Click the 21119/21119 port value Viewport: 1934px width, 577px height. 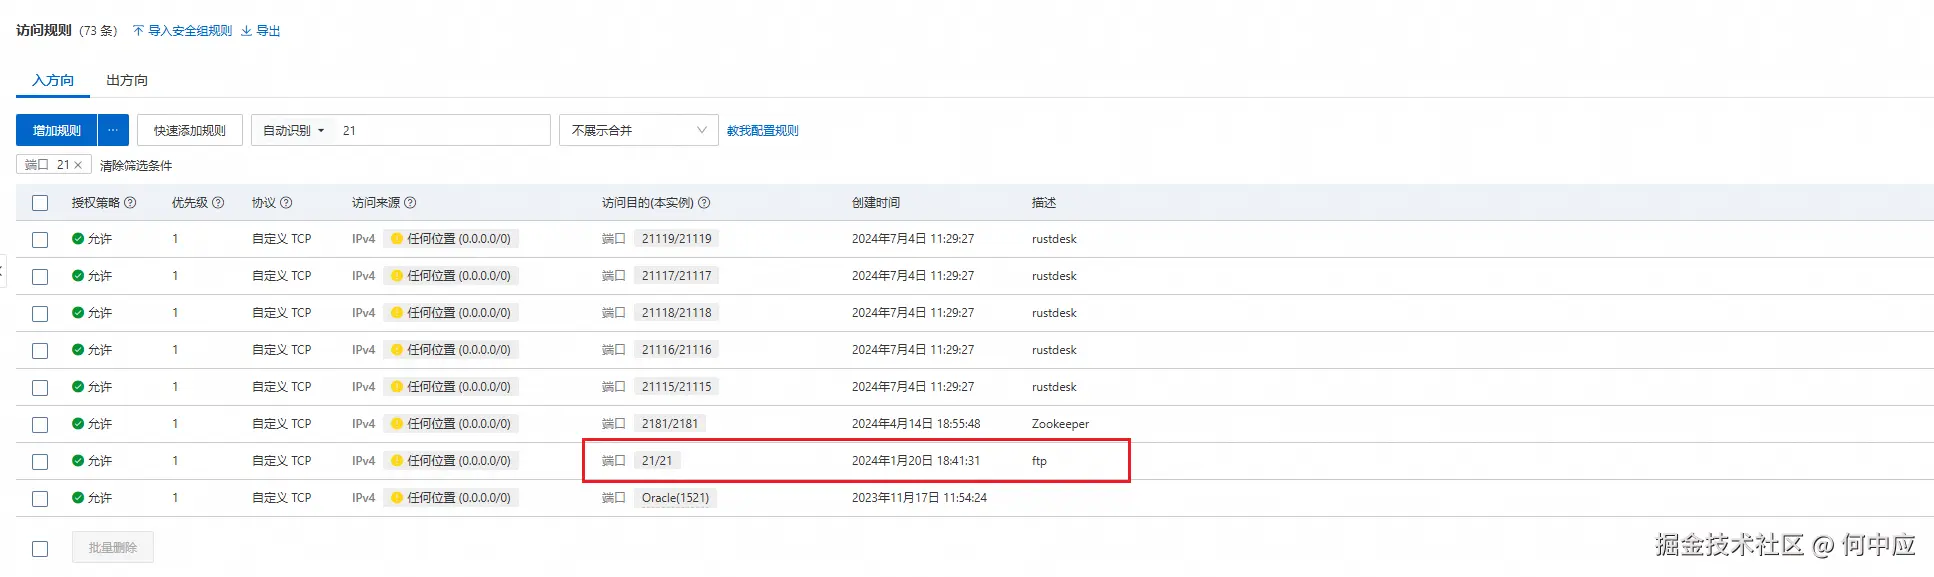(x=677, y=239)
